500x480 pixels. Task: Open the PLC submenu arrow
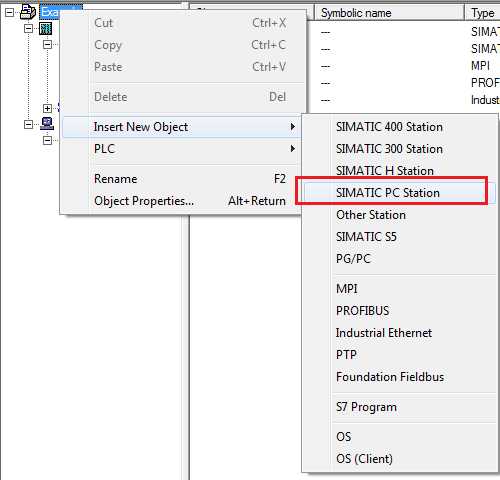pos(292,149)
